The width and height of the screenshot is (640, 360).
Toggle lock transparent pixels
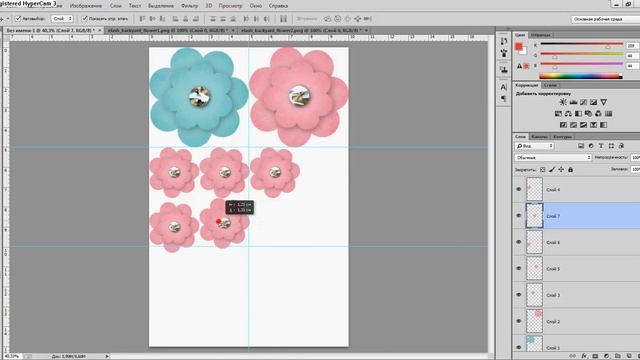542,169
